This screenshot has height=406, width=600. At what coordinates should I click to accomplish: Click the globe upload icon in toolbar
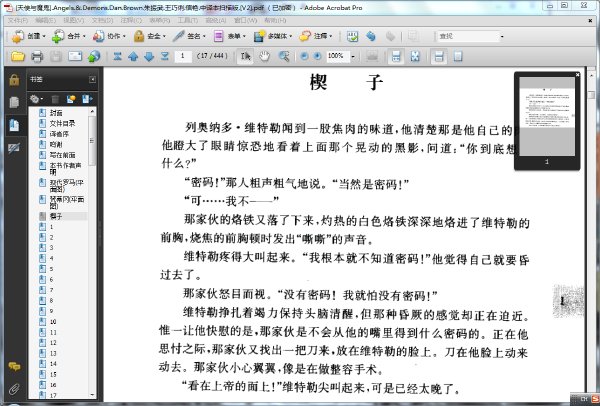94,57
